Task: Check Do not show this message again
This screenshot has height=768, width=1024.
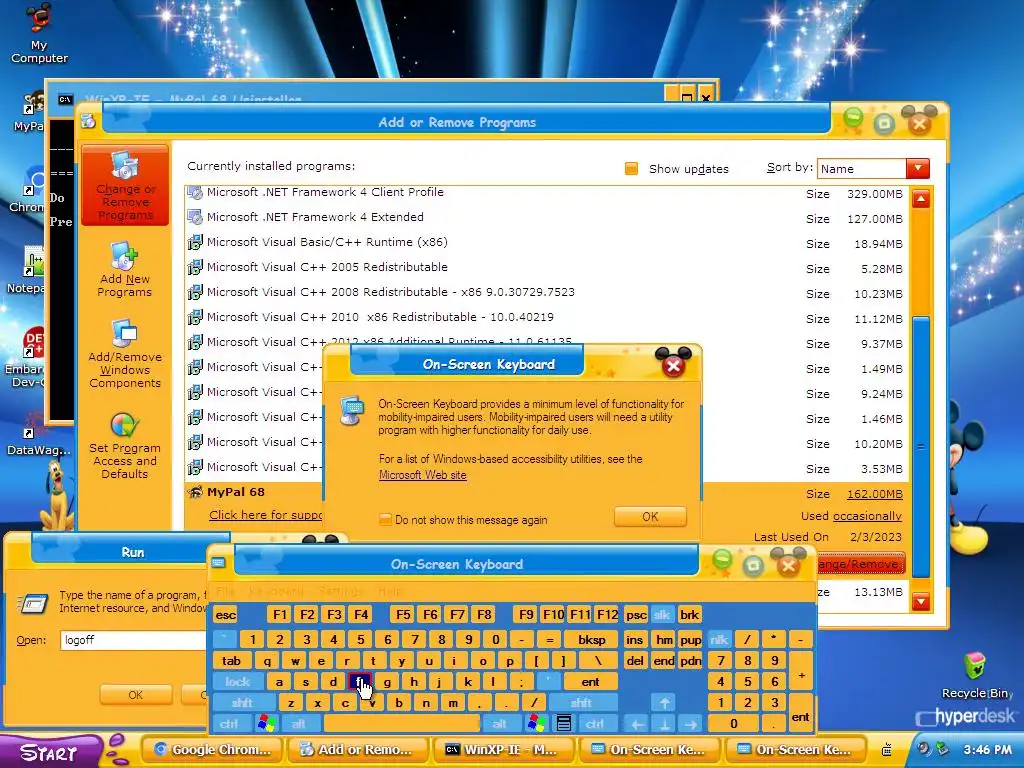Action: coord(386,520)
